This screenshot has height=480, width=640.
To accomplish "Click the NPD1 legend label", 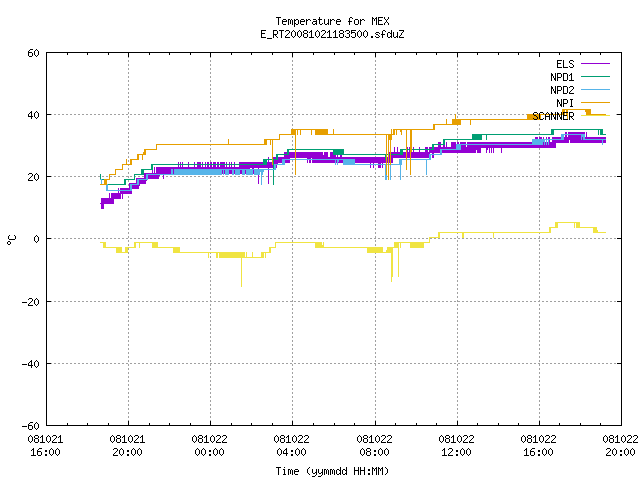I will pos(562,77).
